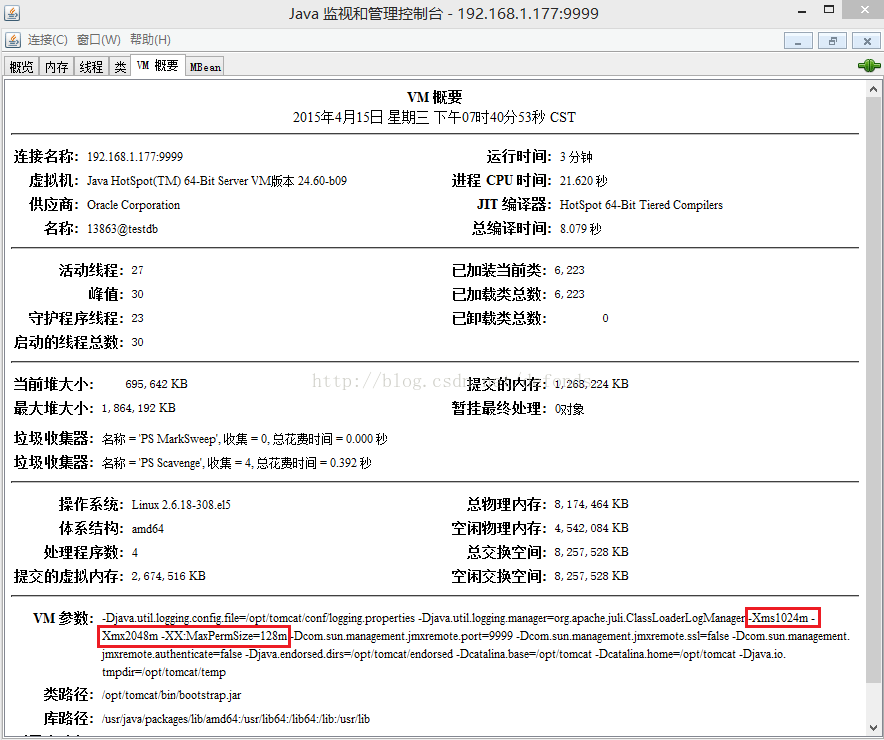Open the 窗口(W) menu

(x=99, y=40)
